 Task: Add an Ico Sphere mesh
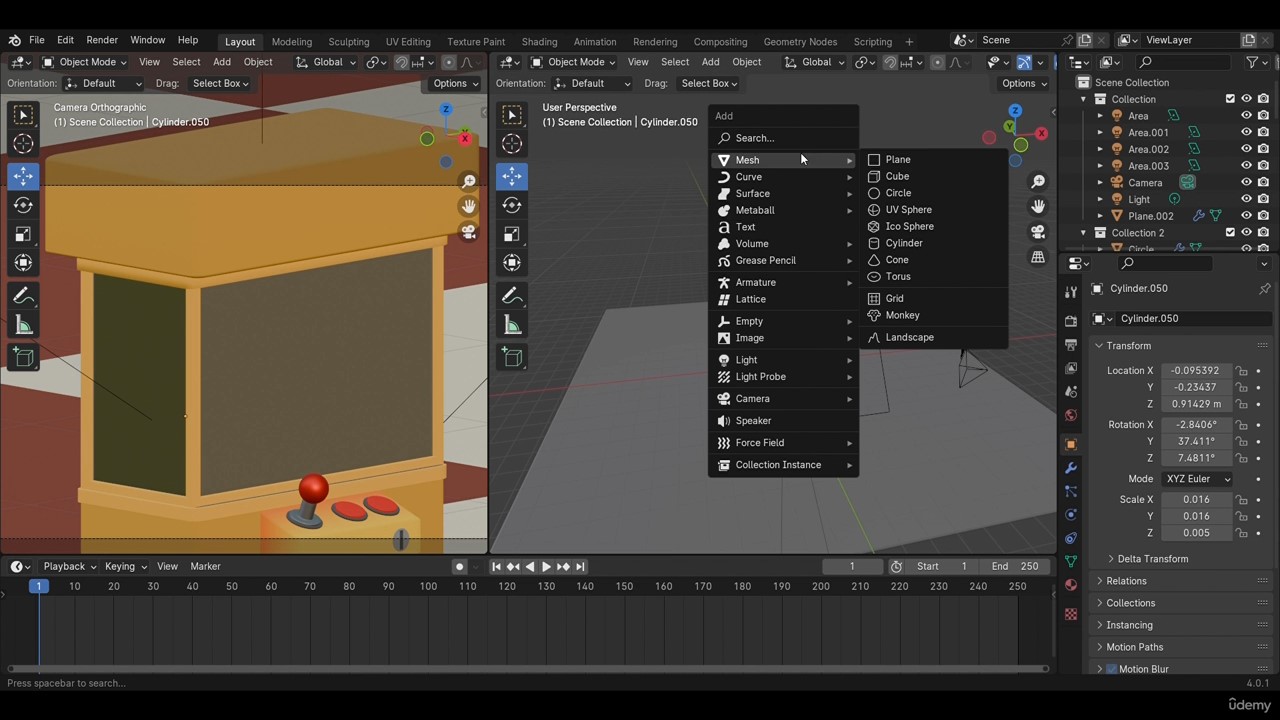(x=909, y=226)
